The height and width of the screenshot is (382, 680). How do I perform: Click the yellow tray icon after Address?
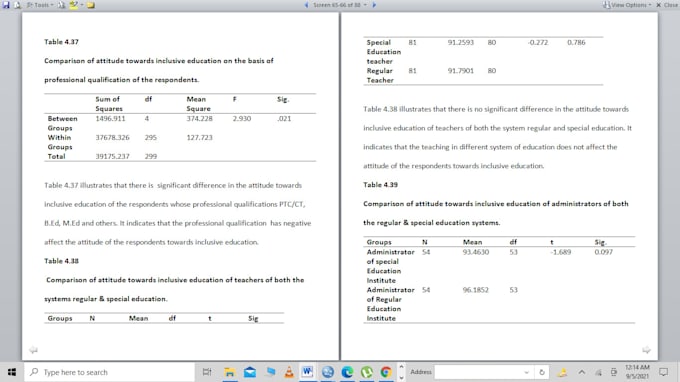(x=562, y=372)
